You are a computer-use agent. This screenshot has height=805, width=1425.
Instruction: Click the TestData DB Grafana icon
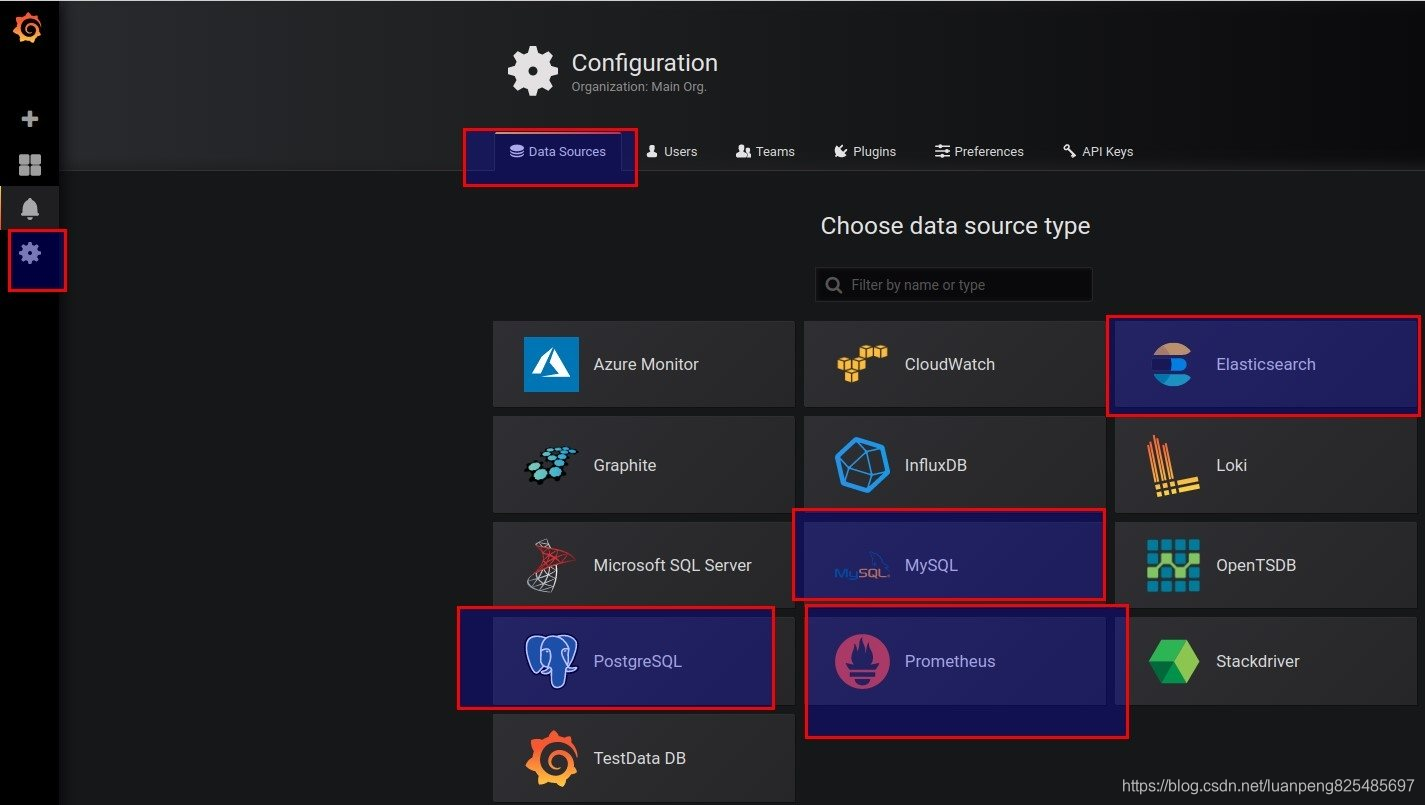click(551, 758)
